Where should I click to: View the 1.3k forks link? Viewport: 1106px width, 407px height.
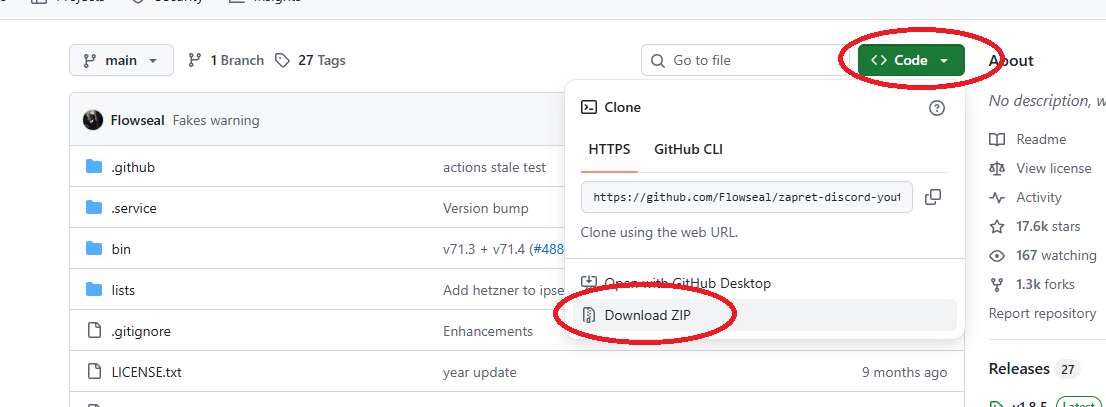(x=1045, y=285)
